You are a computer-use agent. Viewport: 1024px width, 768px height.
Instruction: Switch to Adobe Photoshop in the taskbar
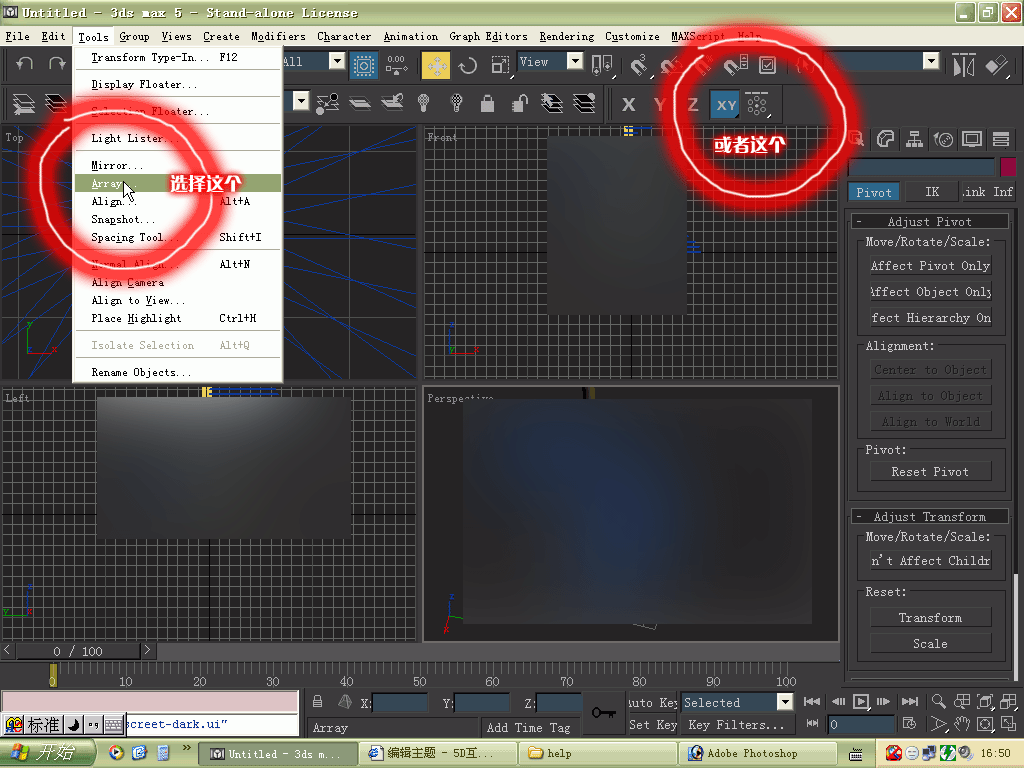click(x=758, y=753)
